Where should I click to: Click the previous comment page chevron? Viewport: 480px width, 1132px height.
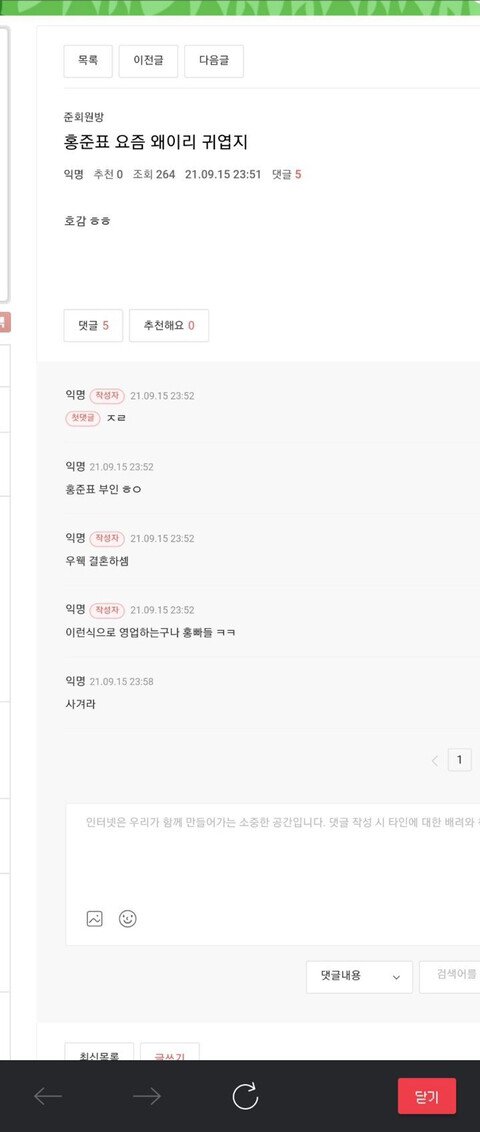click(x=435, y=760)
